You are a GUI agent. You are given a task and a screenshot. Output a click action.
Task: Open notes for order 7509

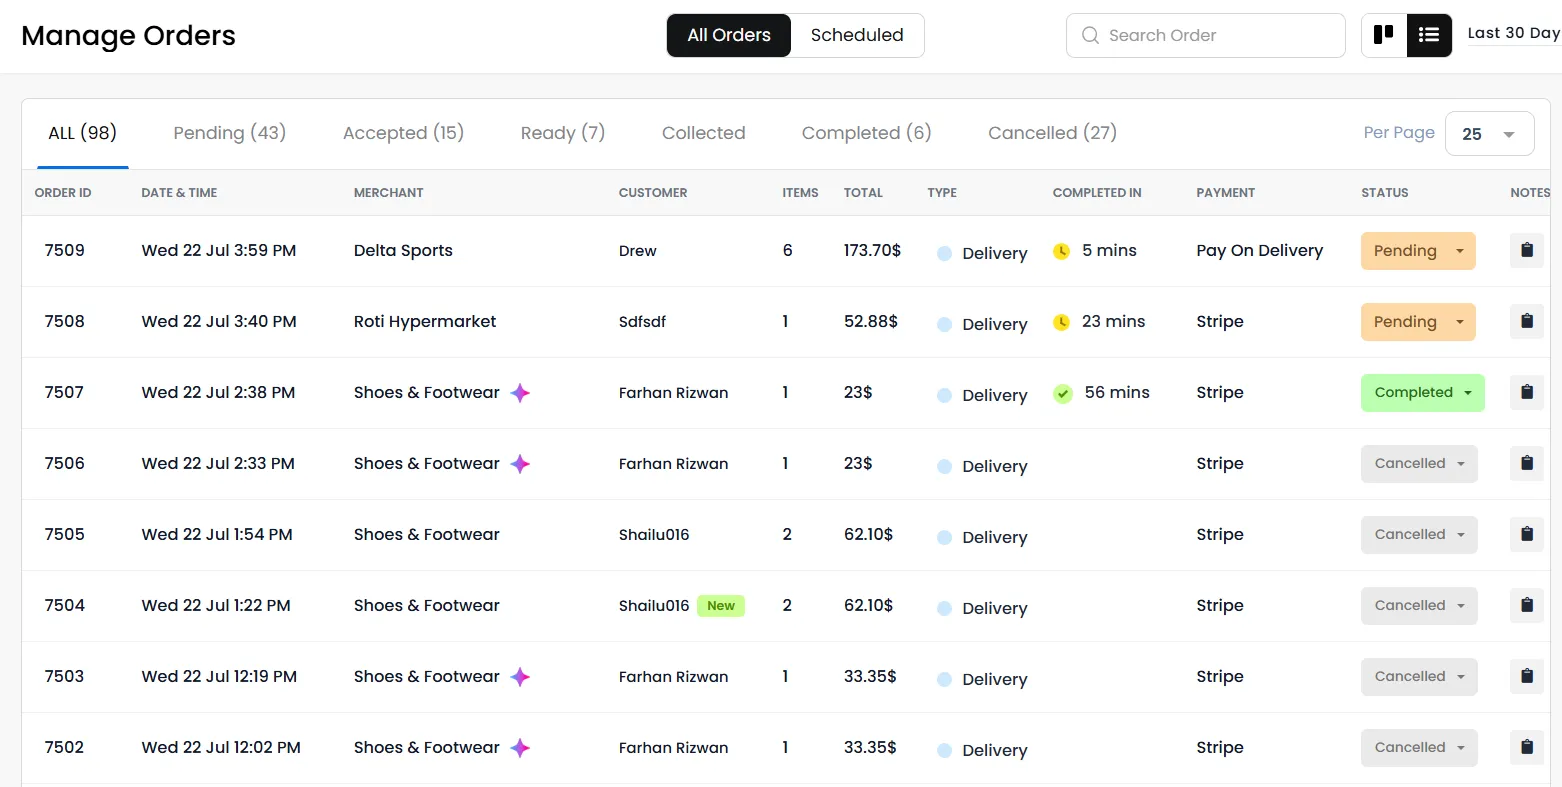click(1526, 251)
